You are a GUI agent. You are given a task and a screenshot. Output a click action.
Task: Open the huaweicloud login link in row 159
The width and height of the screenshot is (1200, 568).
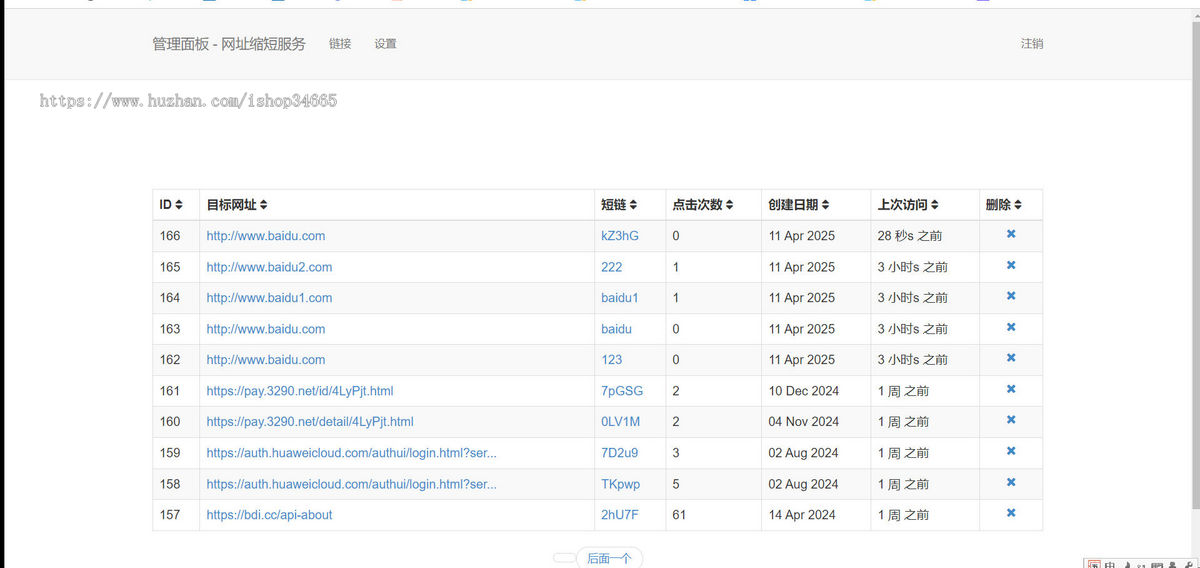pyautogui.click(x=352, y=453)
